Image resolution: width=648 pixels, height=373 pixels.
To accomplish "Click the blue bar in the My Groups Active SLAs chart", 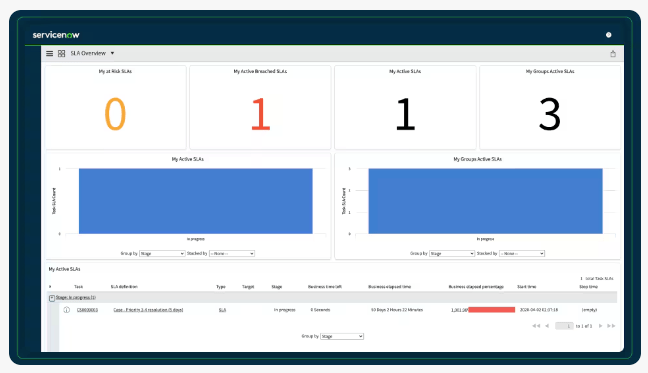I will pyautogui.click(x=485, y=201).
